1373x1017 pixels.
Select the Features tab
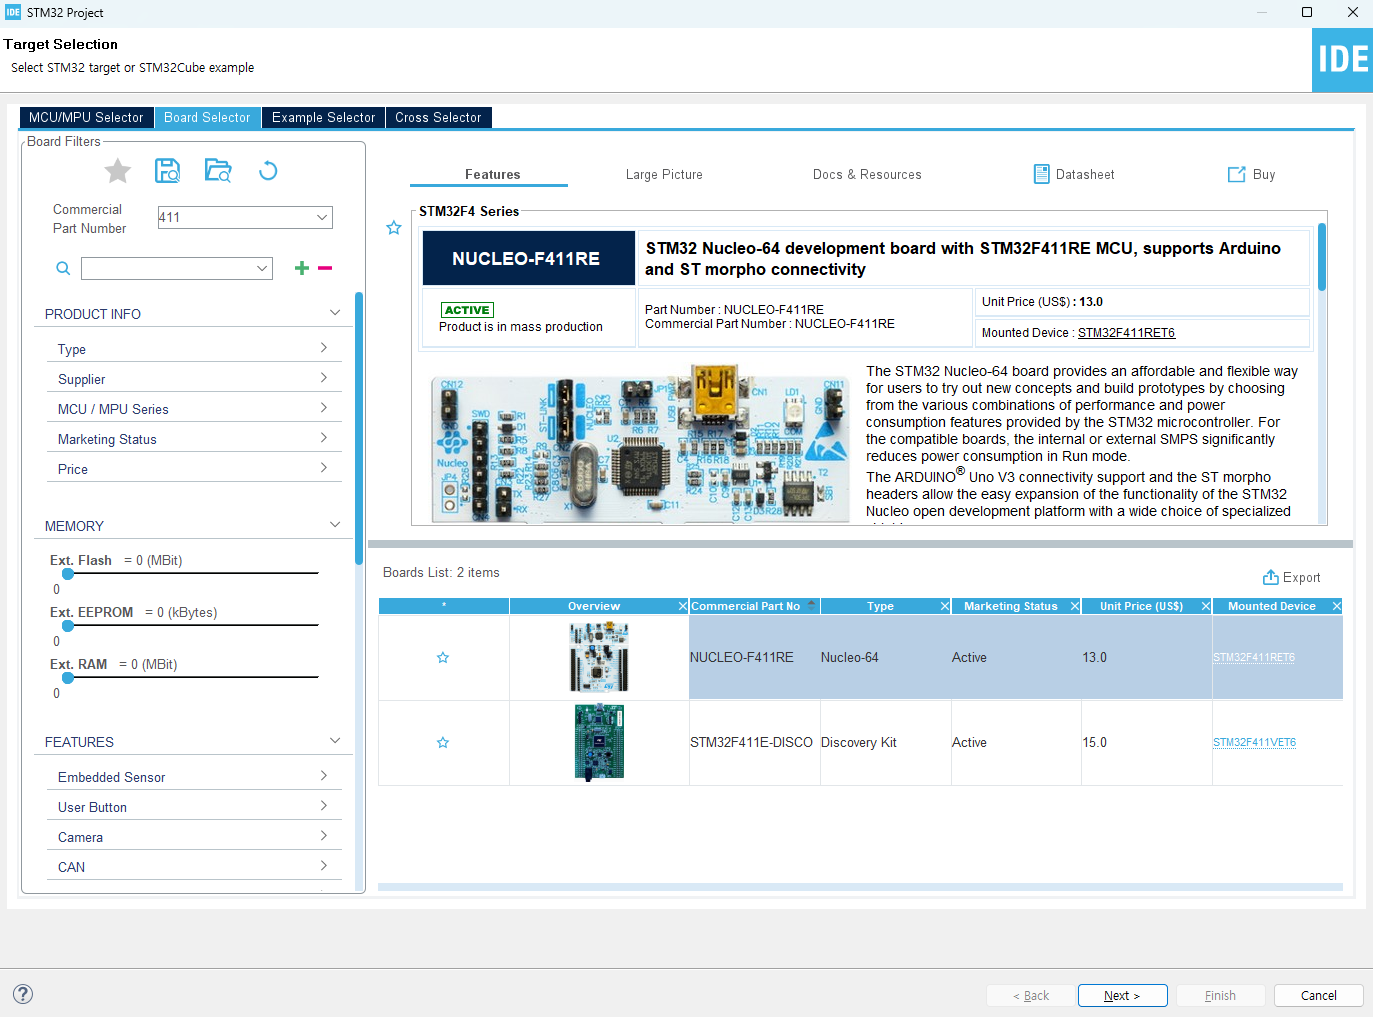pos(492,174)
